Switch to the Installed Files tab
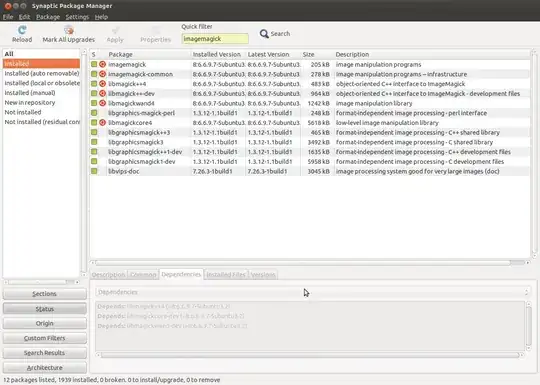Screen dimensions: 540x385 (226, 275)
